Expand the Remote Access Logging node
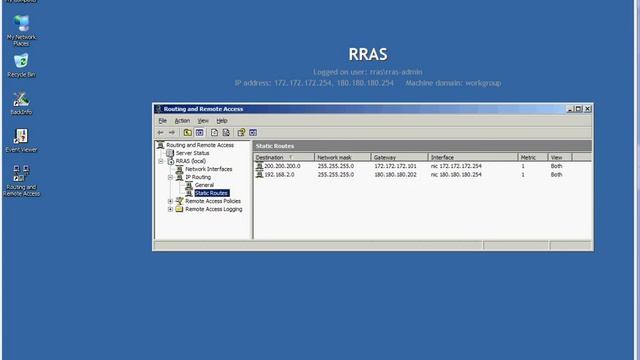The image size is (640, 360). coord(171,209)
